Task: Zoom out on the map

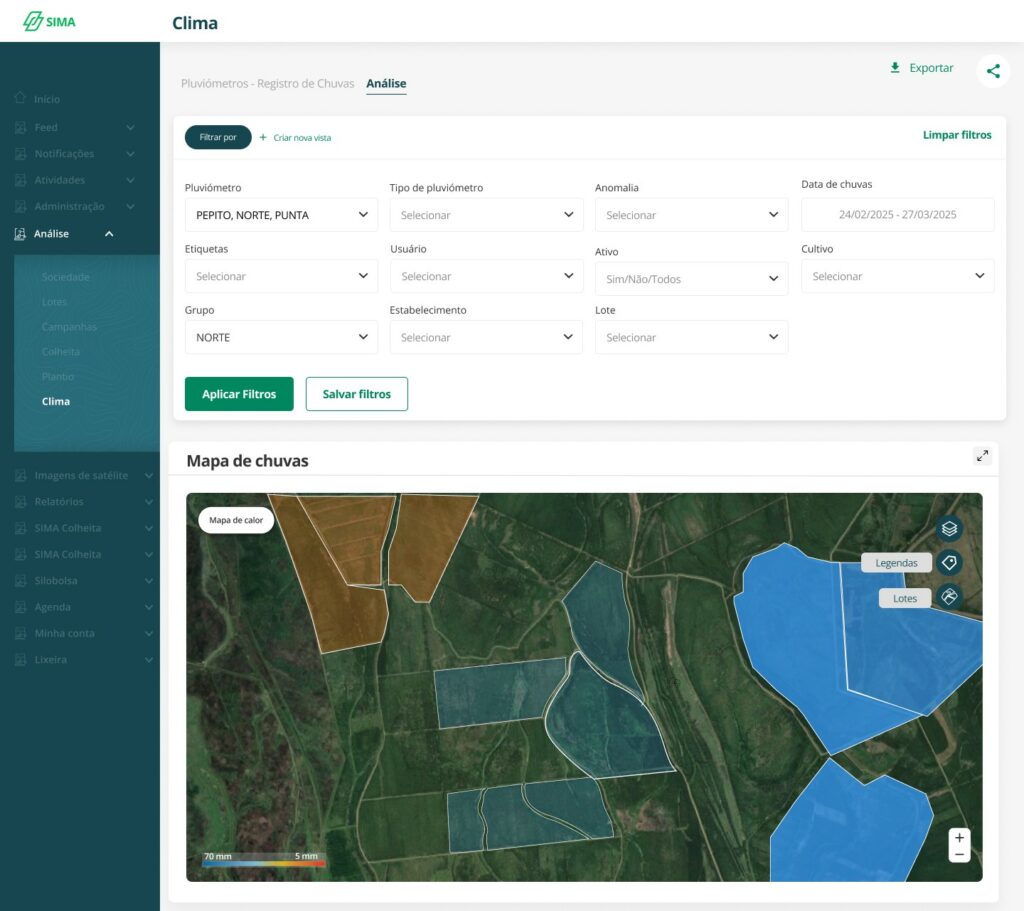Action: tap(959, 854)
